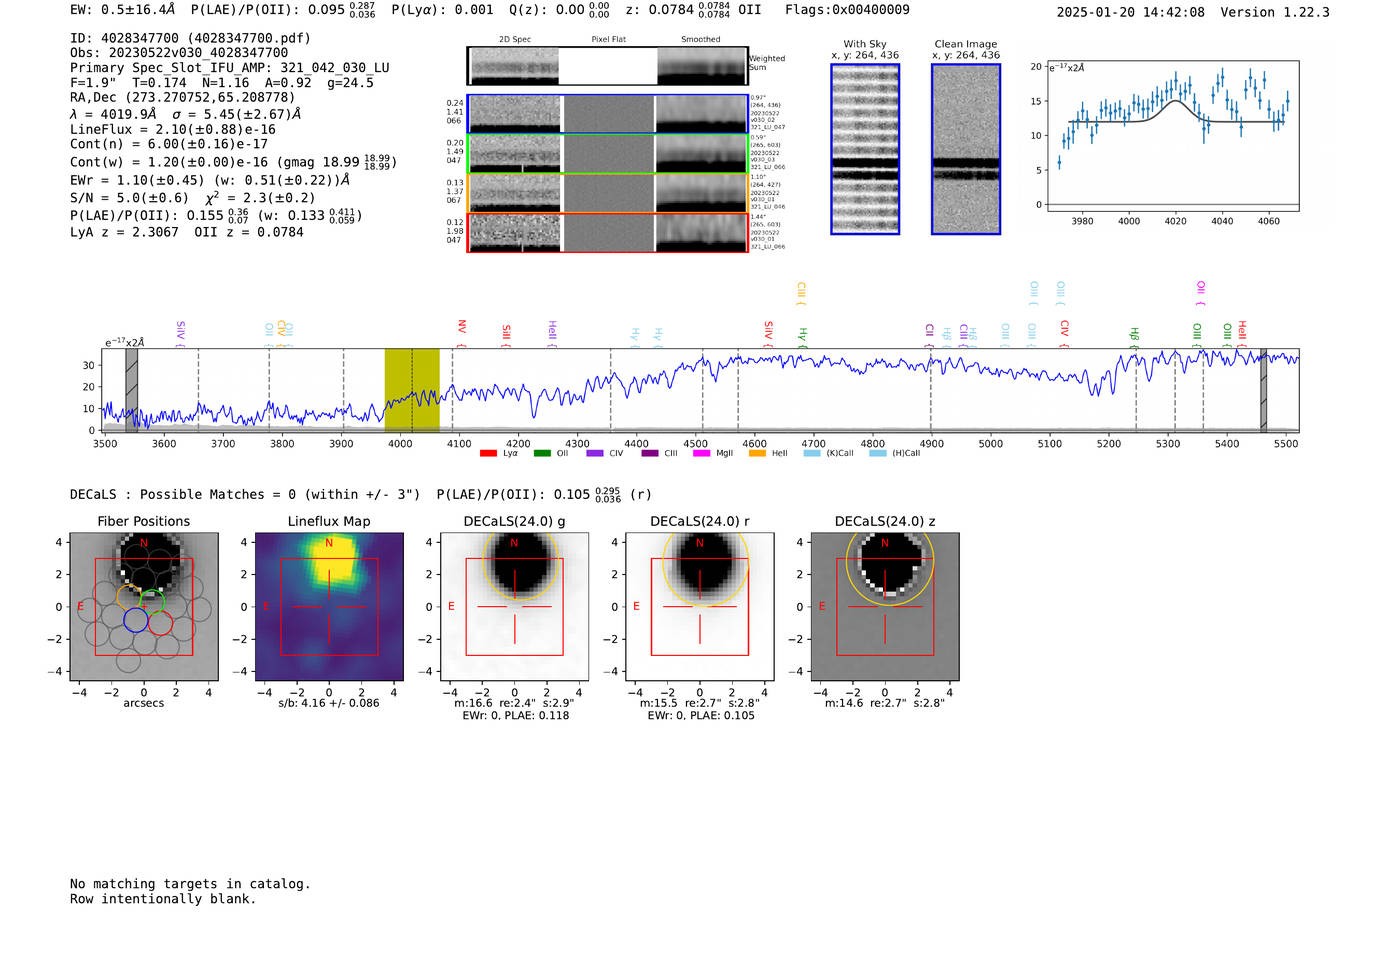Screen dimensions: 1400x953
Task: Click the orange-bordered 2D spectrum row
Action: coord(608,193)
